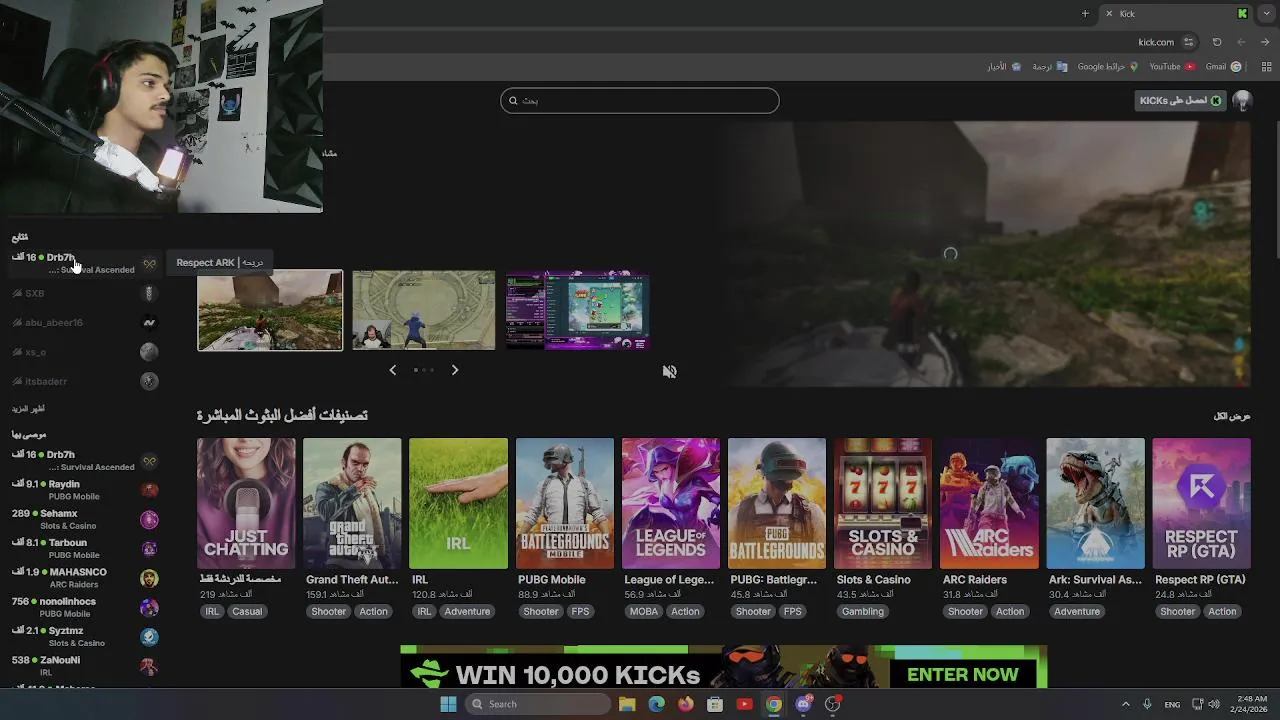
Task: Open offline channel xs_o
Action: [84, 352]
